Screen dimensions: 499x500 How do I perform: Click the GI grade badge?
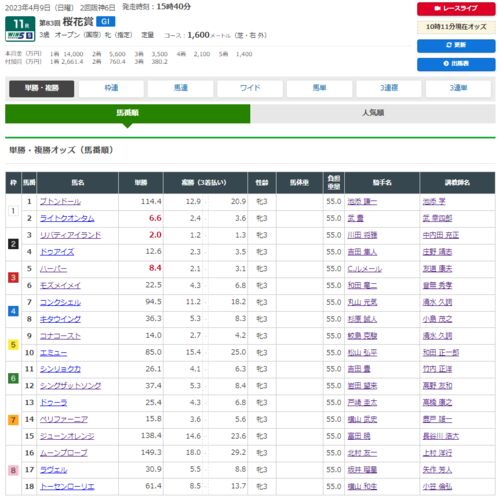click(105, 22)
